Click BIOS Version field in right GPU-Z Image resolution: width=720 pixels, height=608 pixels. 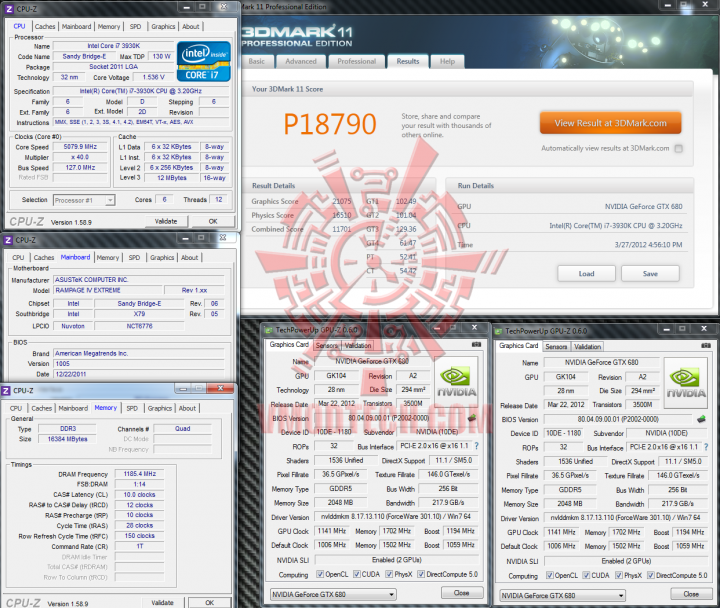click(618, 419)
